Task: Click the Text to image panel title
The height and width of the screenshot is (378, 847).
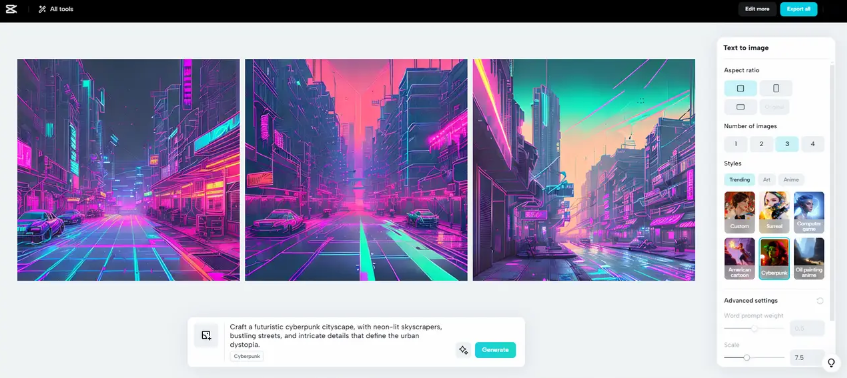Action: 745,48
